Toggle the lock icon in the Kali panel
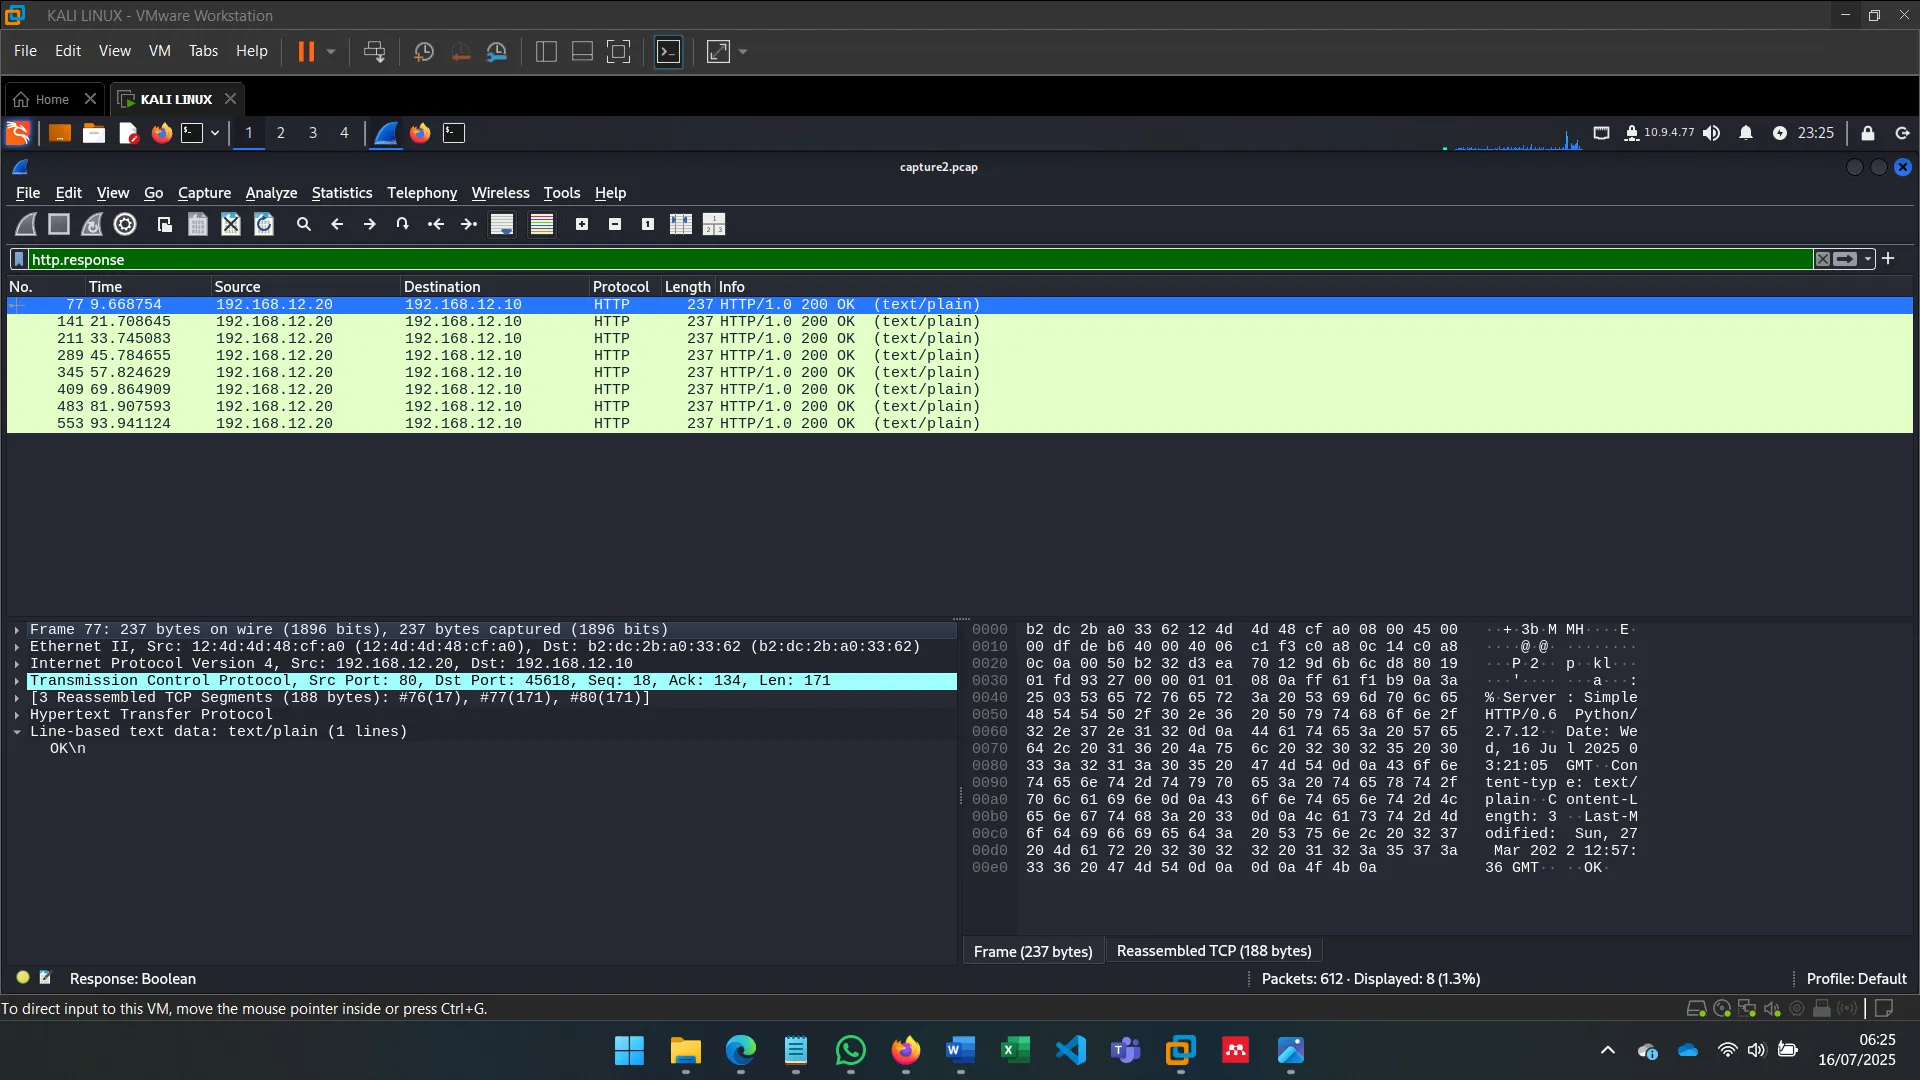The height and width of the screenshot is (1080, 1920). pos(1867,133)
